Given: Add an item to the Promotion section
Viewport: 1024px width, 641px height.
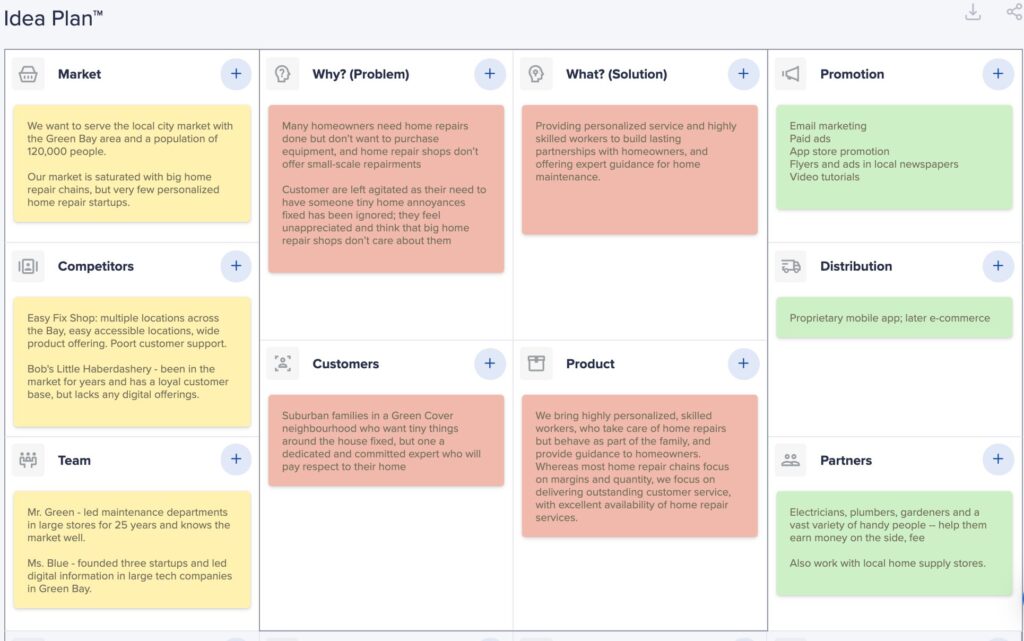Looking at the screenshot, I should tap(997, 73).
